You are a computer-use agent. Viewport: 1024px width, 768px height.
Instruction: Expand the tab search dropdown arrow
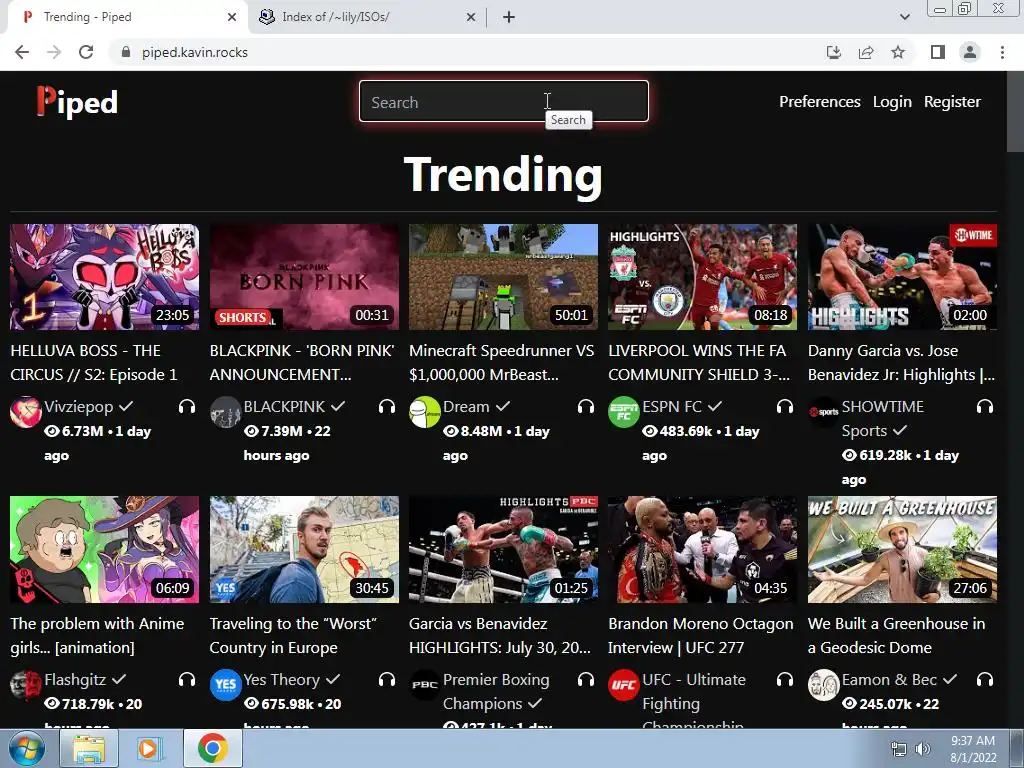click(x=904, y=17)
